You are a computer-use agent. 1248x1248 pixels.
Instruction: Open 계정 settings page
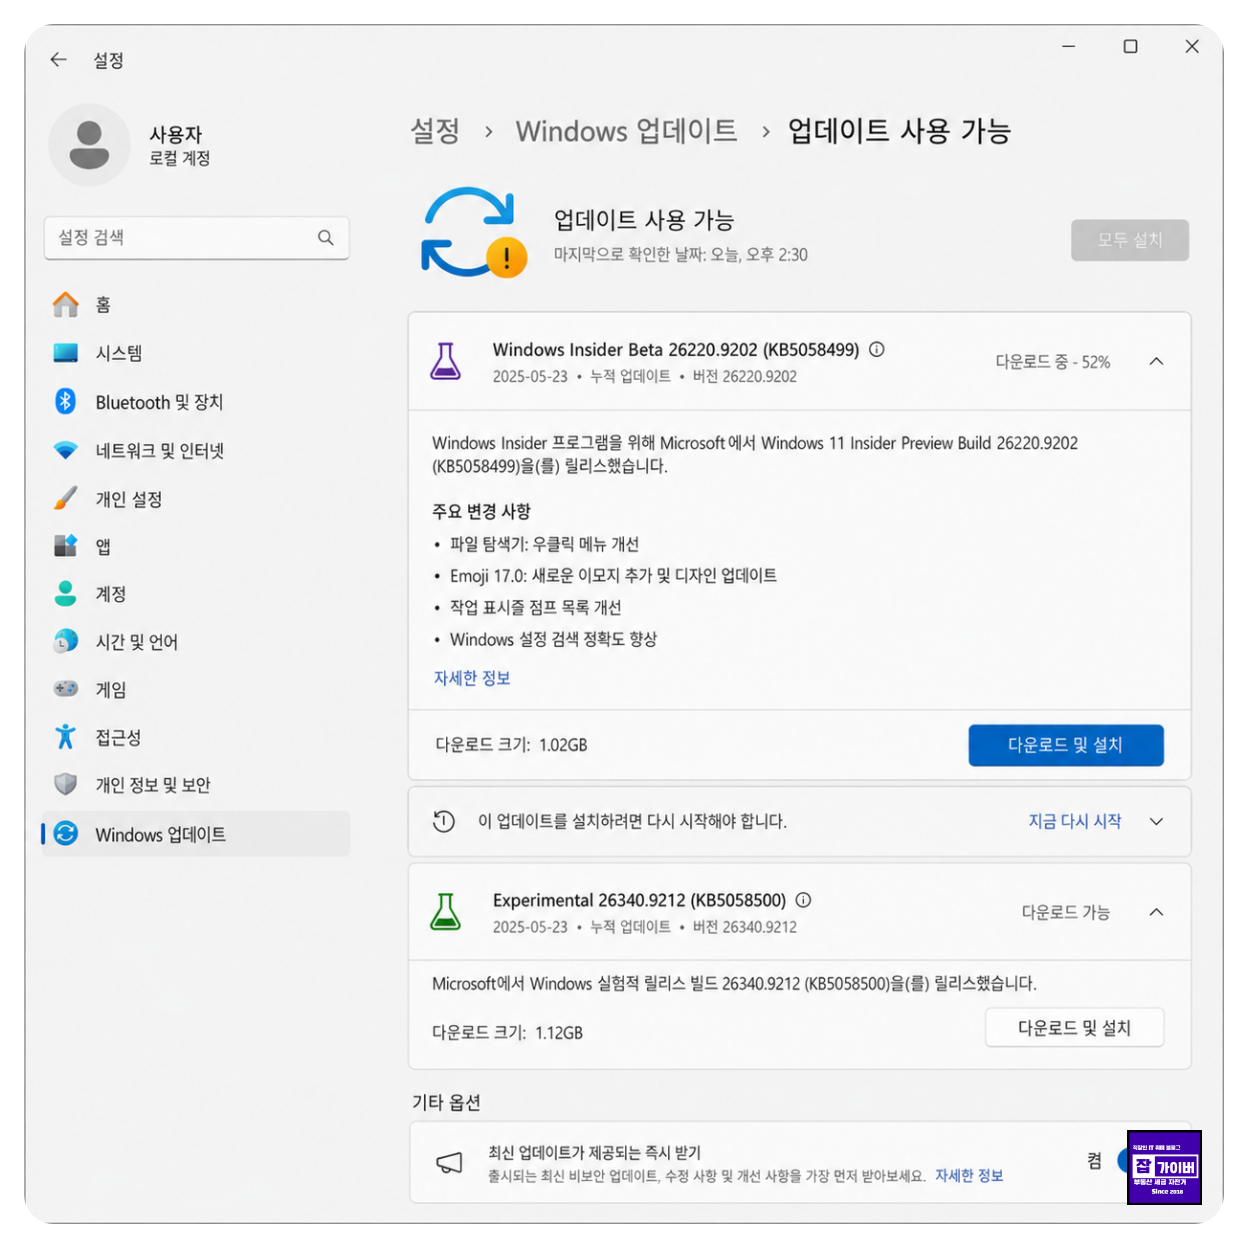(x=197, y=594)
